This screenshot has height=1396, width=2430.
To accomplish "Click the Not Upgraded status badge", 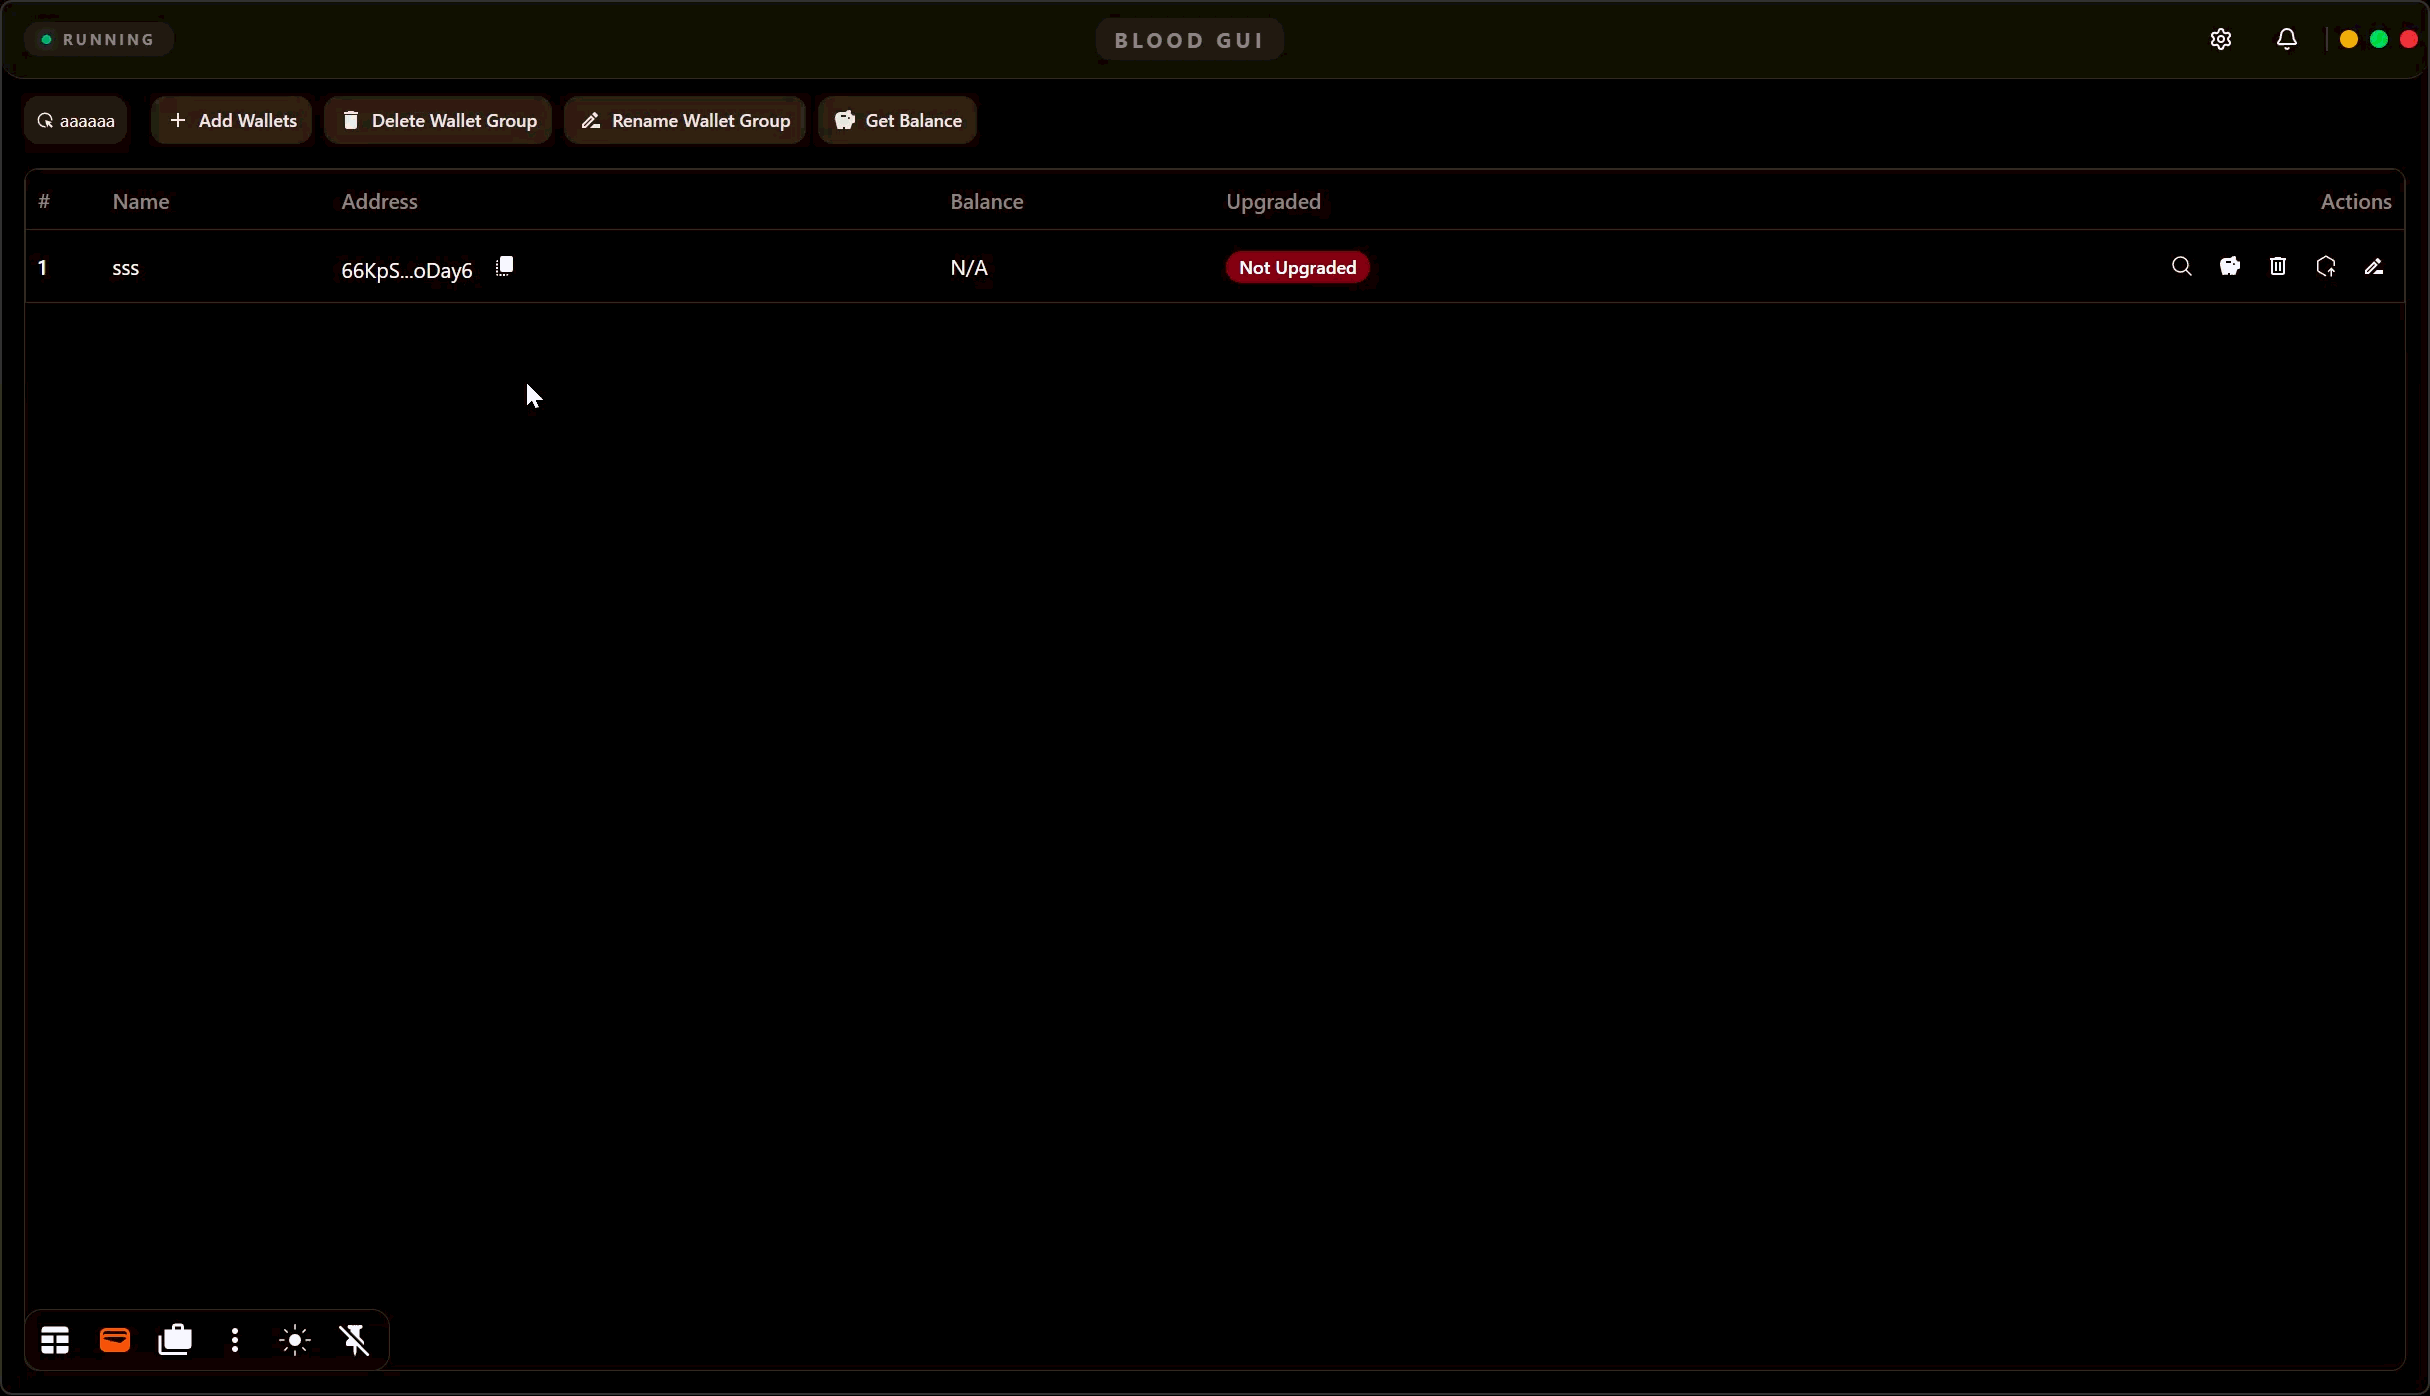I will point(1297,268).
